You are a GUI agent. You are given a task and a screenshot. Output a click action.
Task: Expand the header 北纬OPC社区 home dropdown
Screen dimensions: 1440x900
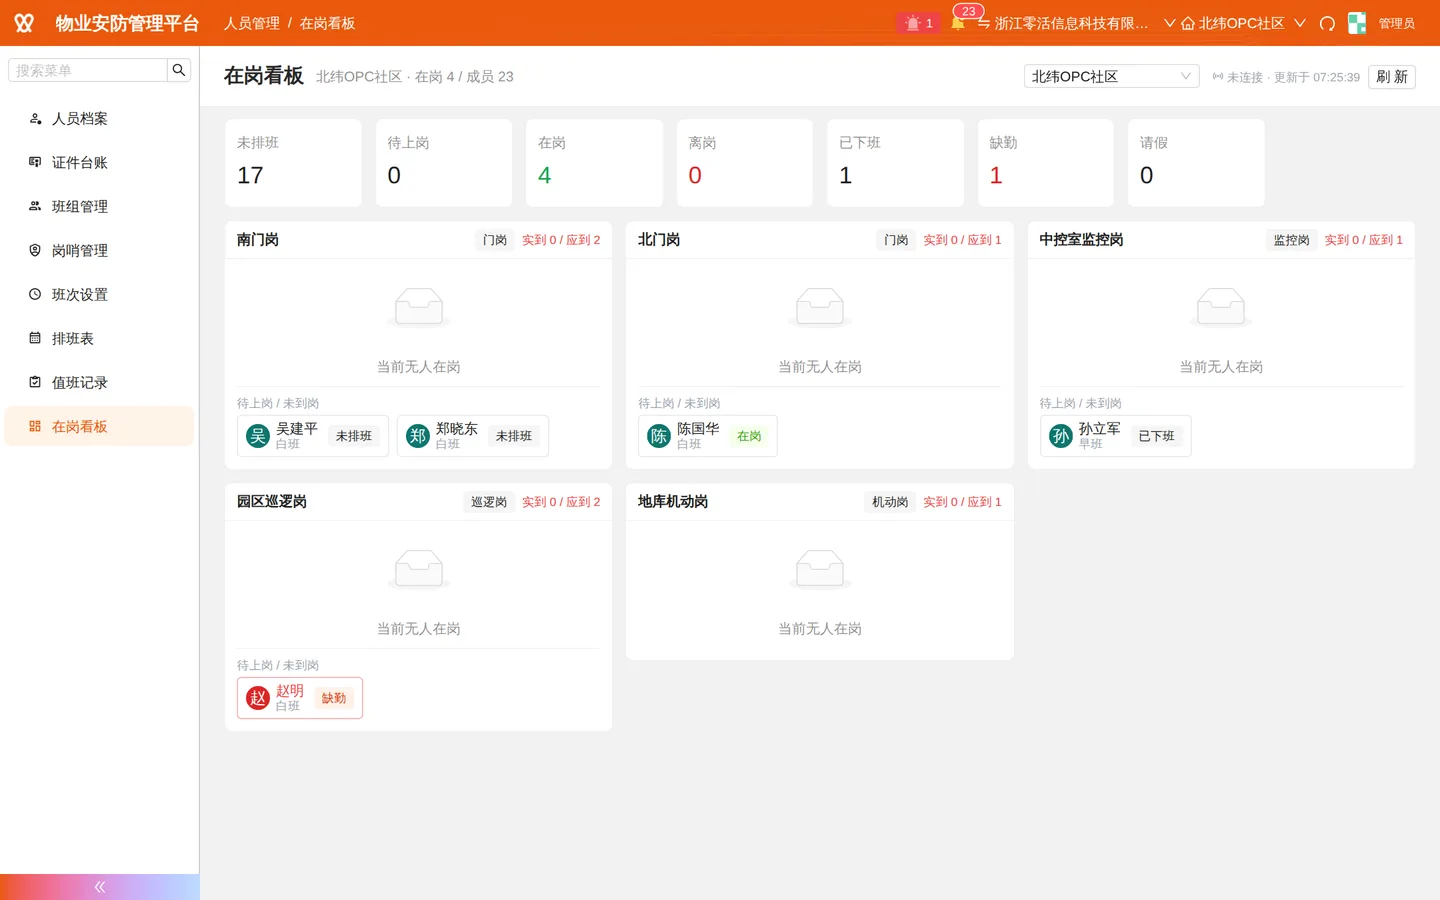pyautogui.click(x=1243, y=23)
